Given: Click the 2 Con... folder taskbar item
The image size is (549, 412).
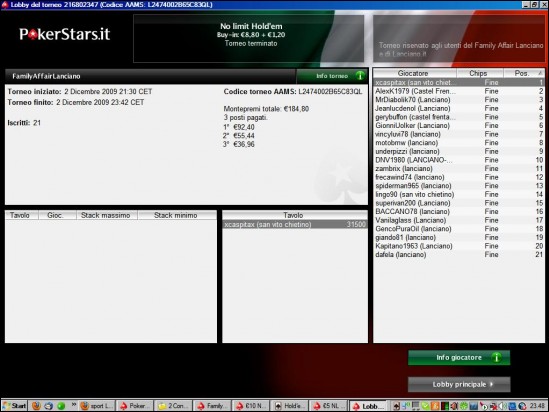Looking at the screenshot, I should point(173,406).
